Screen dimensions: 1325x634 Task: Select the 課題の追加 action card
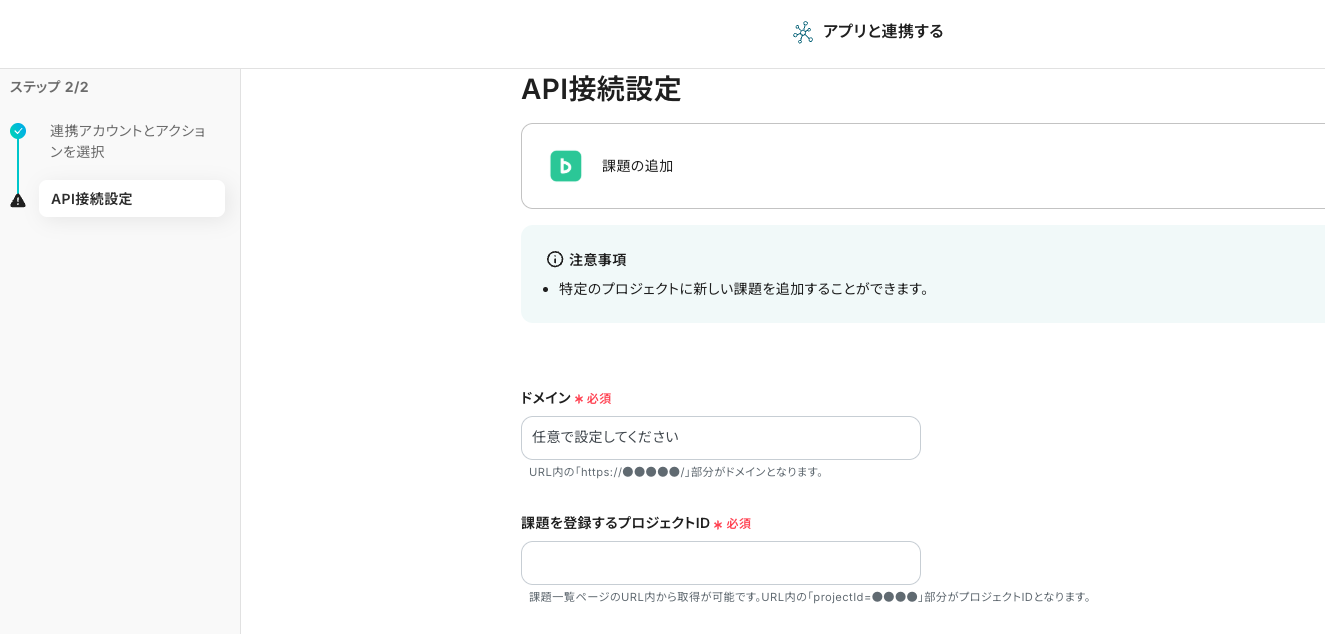[x=922, y=166]
